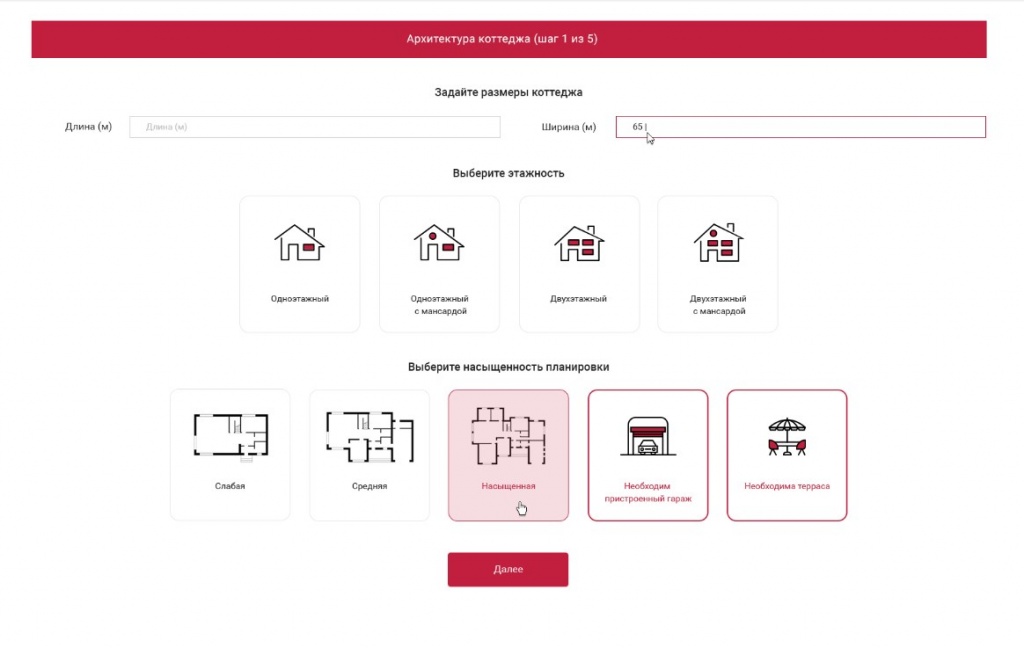Click the Выберите этажность heading
Viewport: 1024px width, 648px height.
509,173
